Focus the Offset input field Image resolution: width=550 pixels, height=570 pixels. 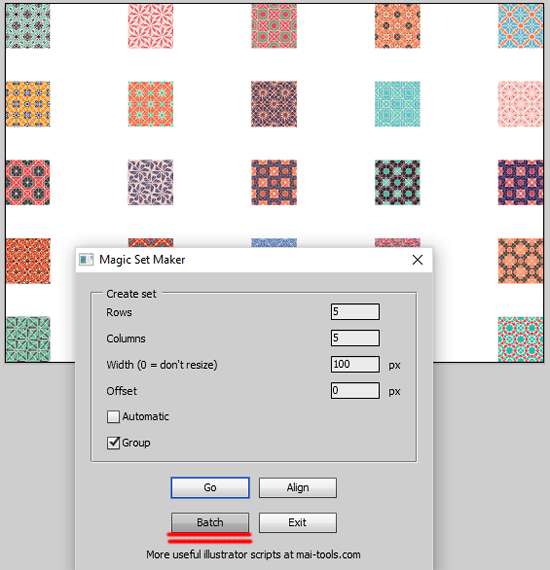pyautogui.click(x=355, y=390)
